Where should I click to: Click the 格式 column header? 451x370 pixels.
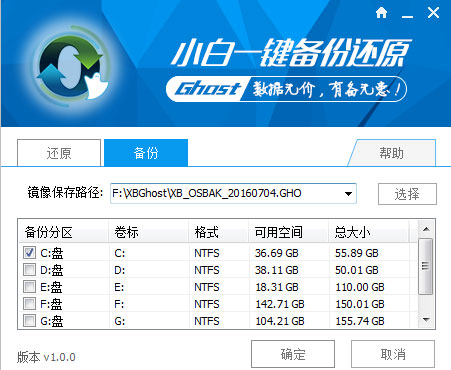coord(219,232)
